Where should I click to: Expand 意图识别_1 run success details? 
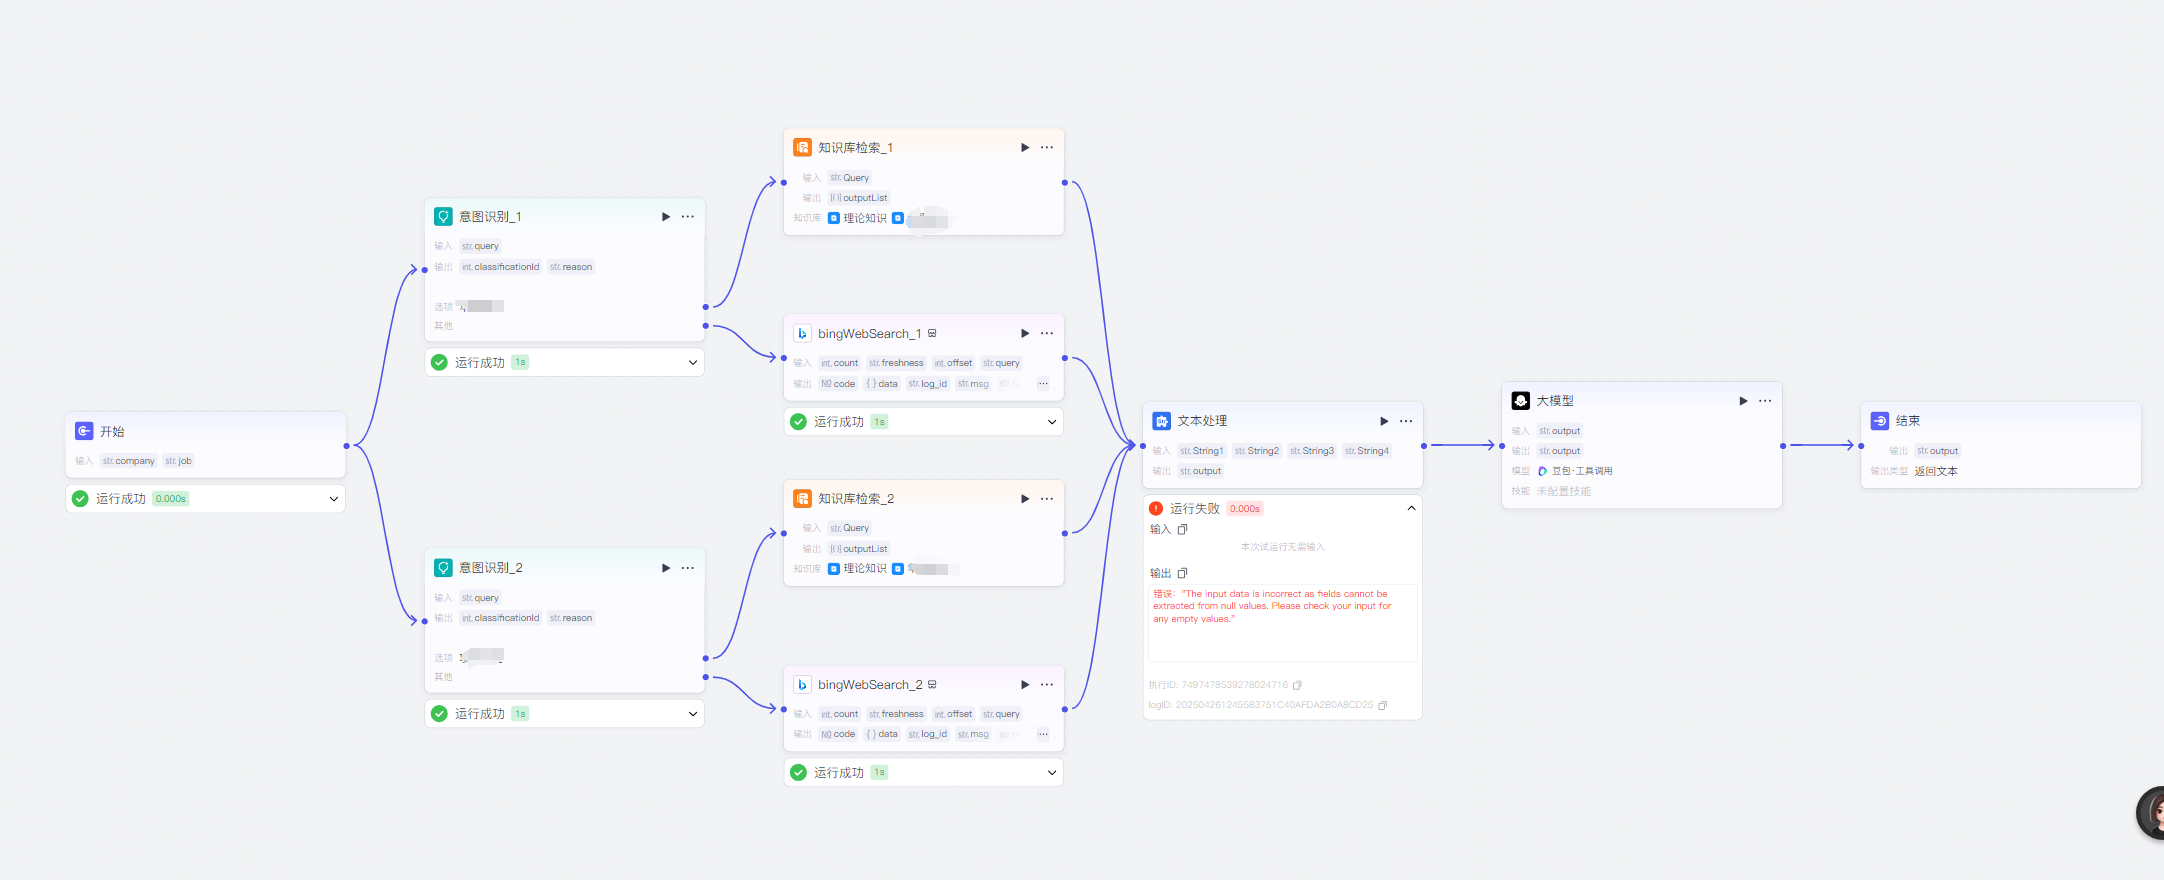coord(693,363)
